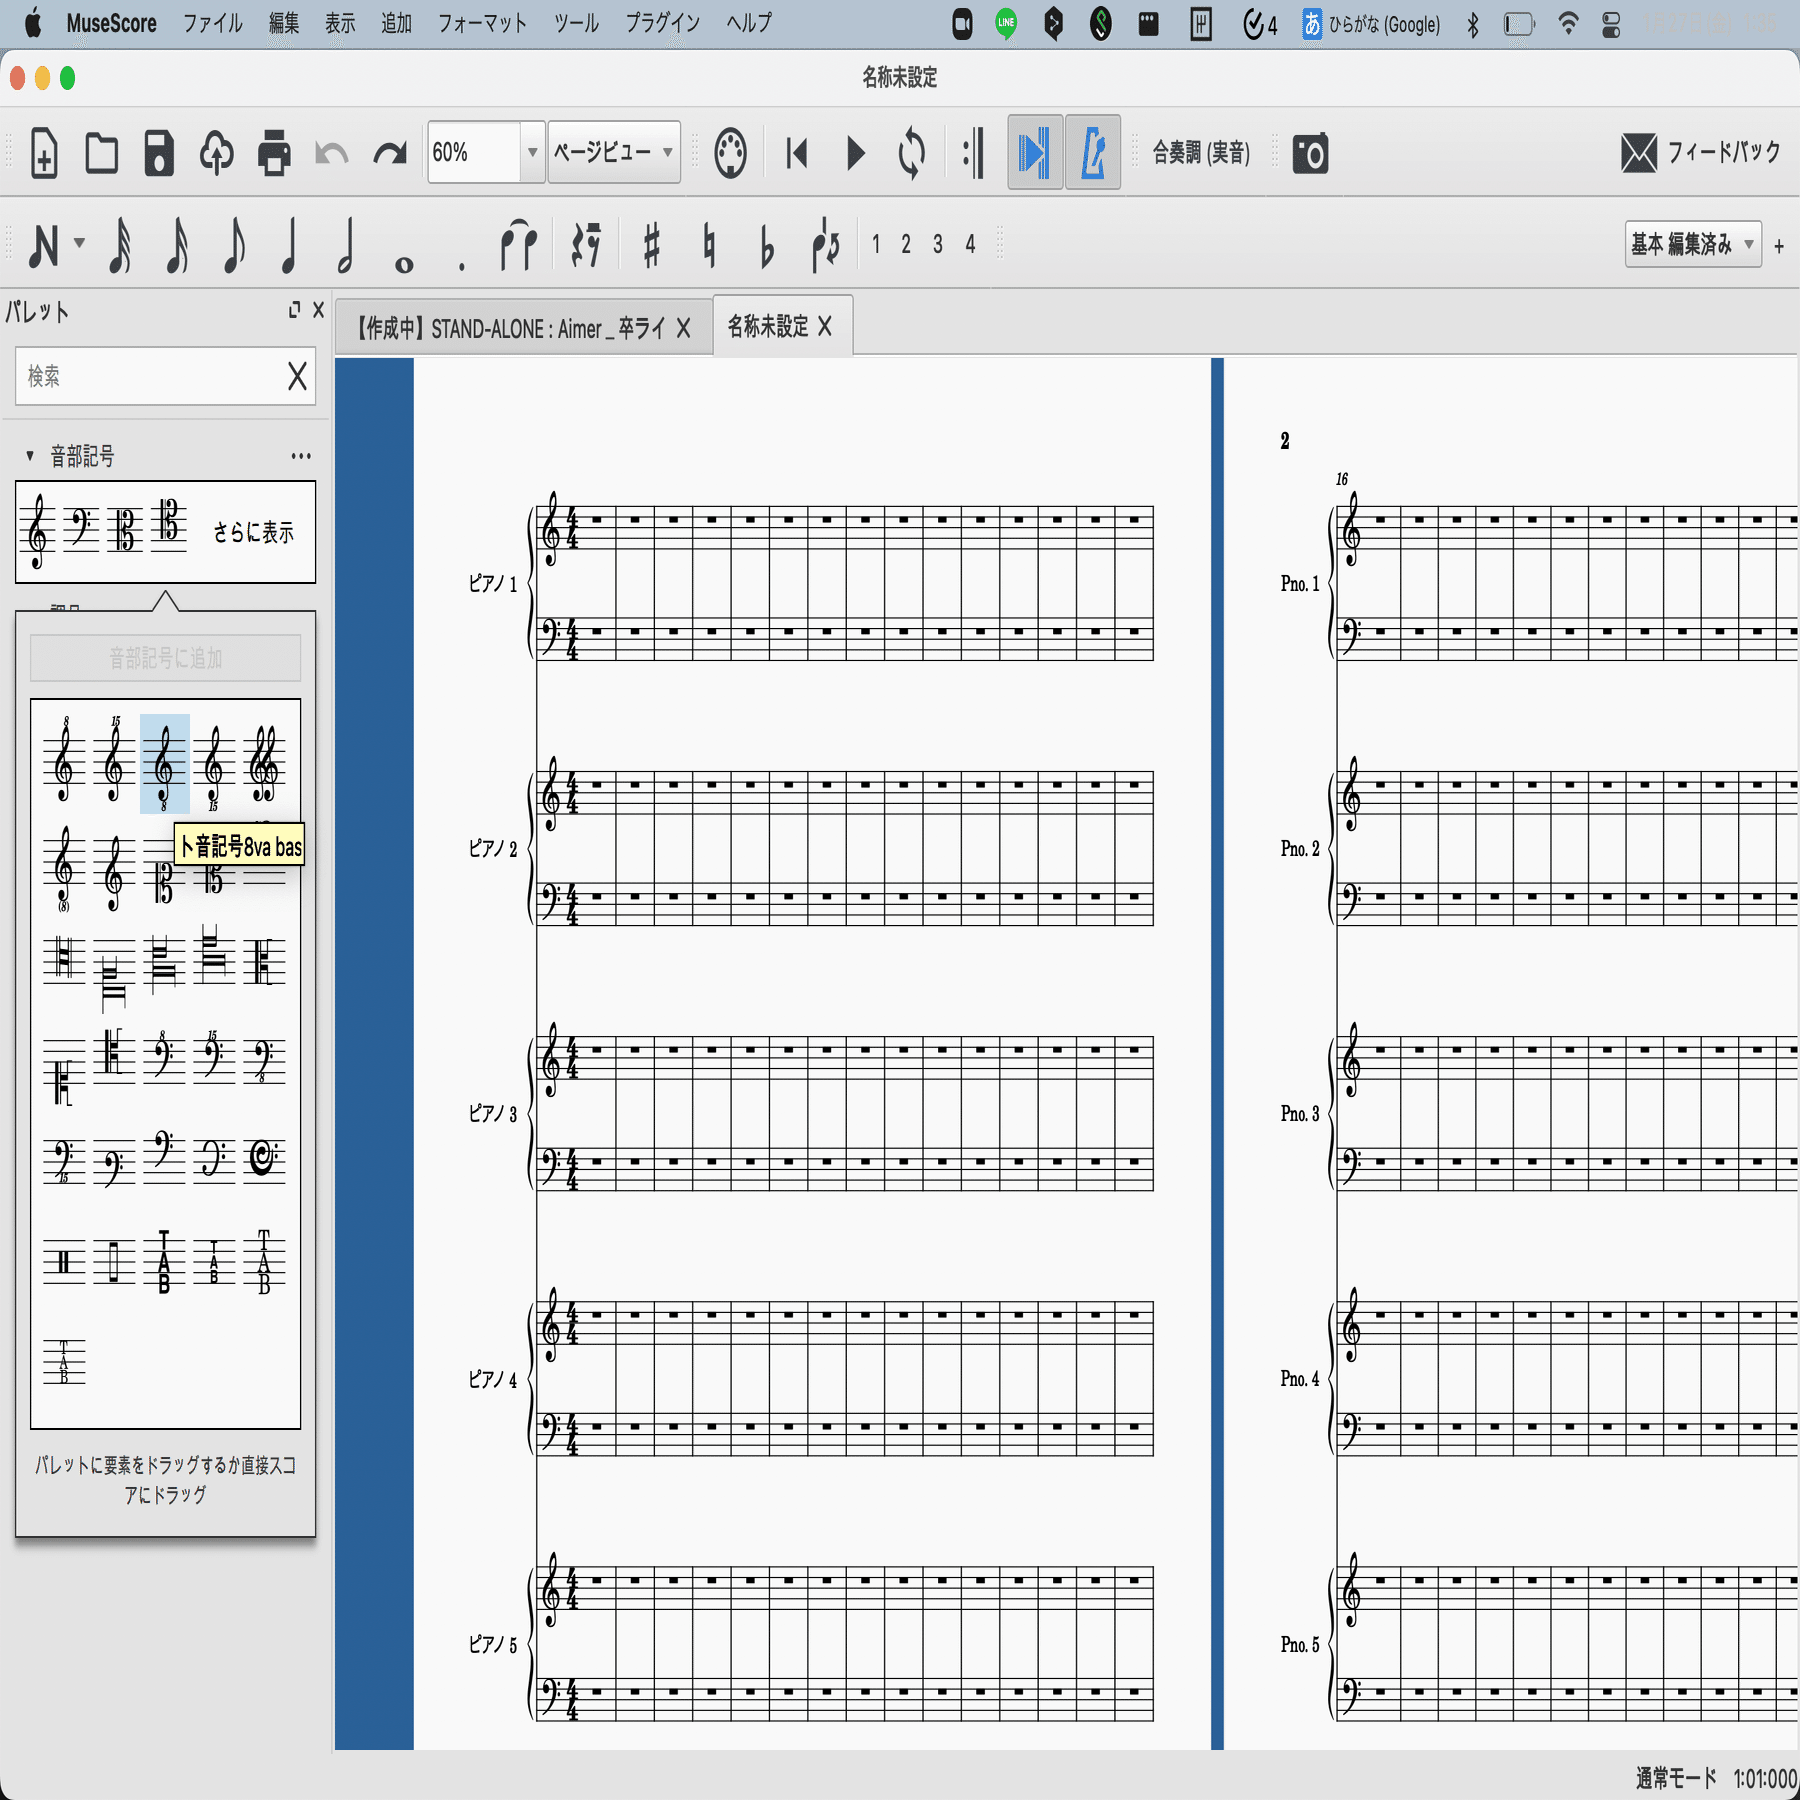Click さらに表示 to toggle more clefs
This screenshot has height=1800, width=1800.
pos(253,532)
